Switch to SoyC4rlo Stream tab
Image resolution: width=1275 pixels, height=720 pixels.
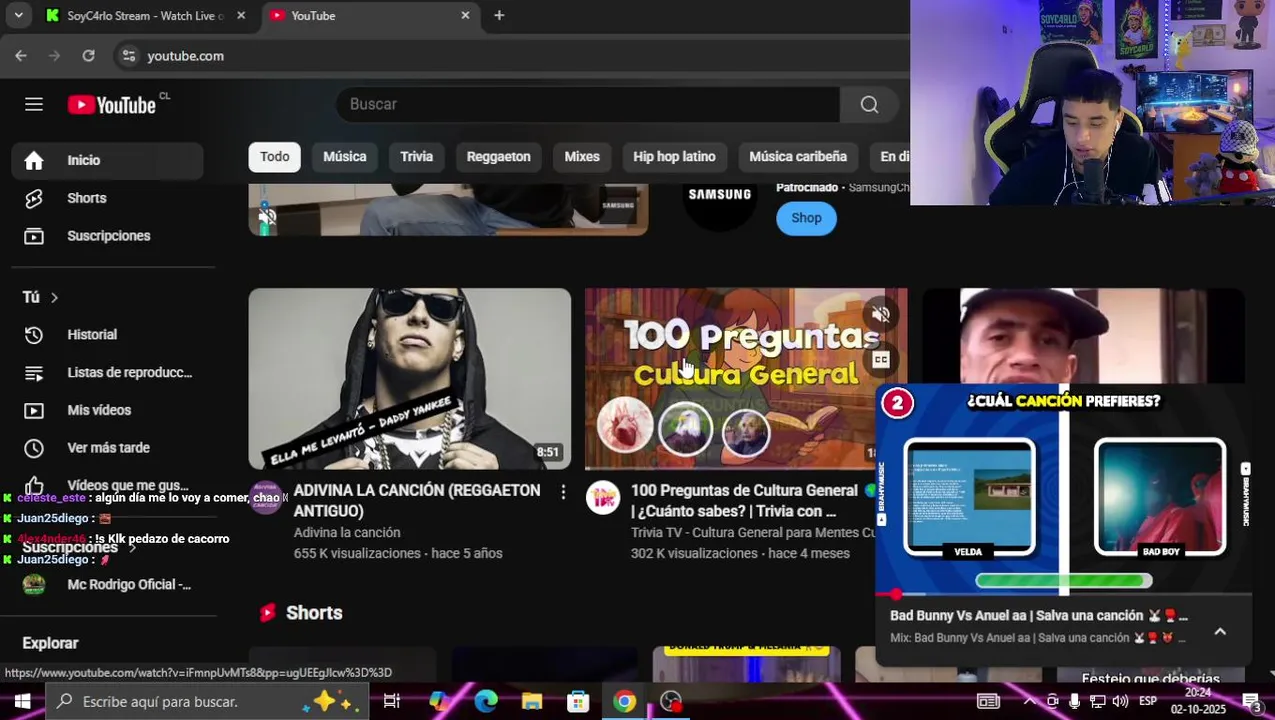click(145, 15)
